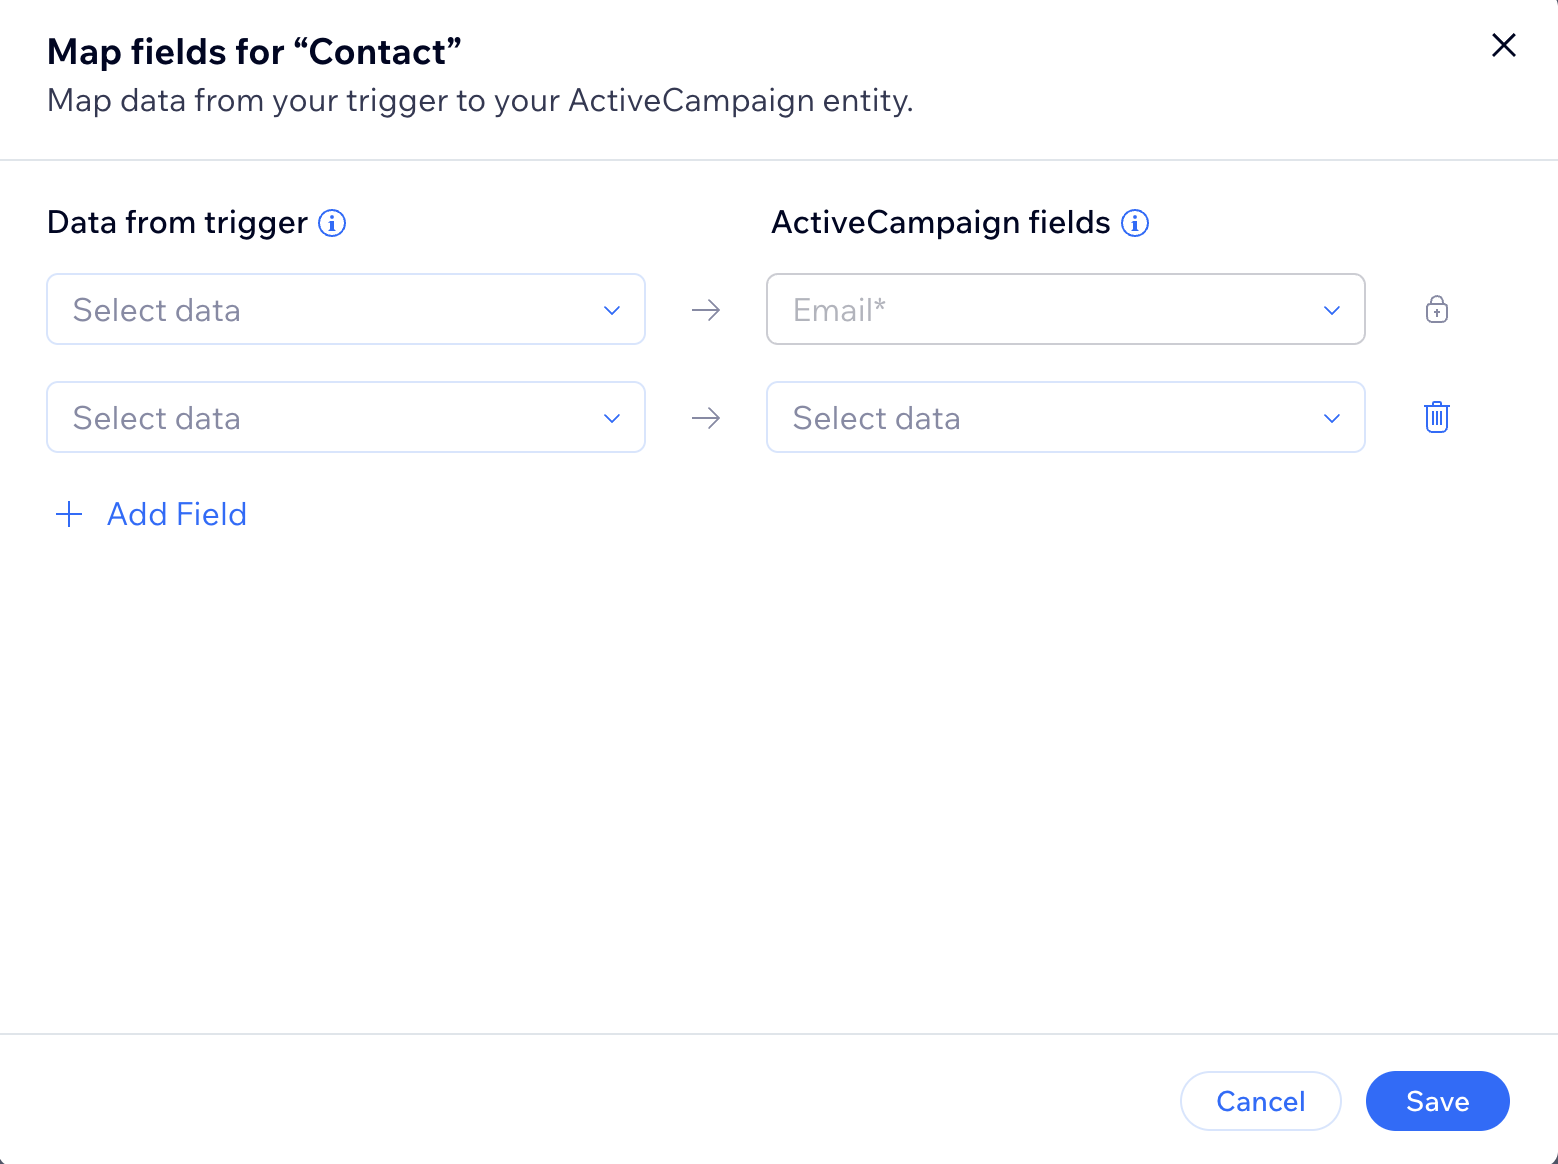The height and width of the screenshot is (1164, 1558).
Task: Expand chevron of second trigger Select data field
Action: 612,419
